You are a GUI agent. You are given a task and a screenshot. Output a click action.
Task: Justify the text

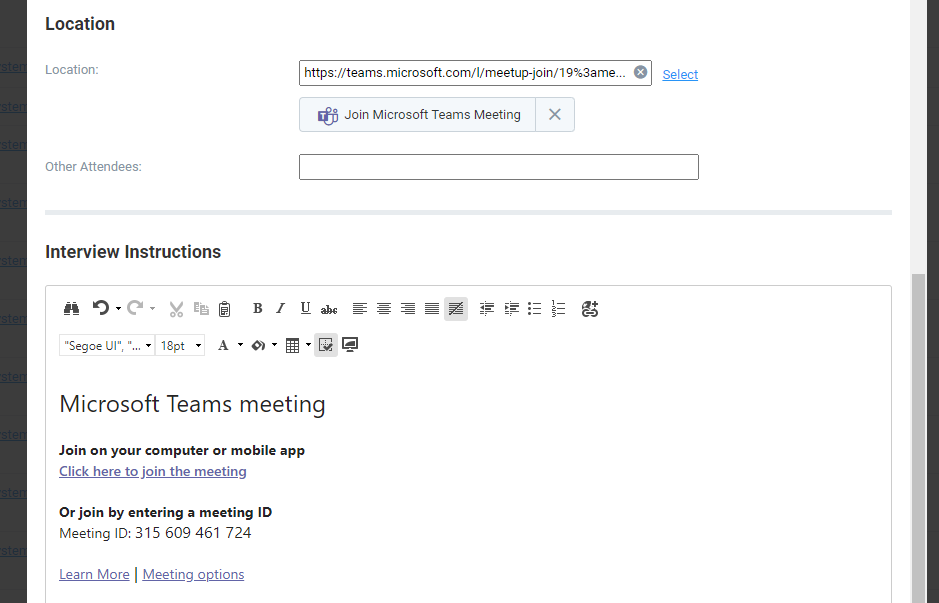pyautogui.click(x=432, y=309)
